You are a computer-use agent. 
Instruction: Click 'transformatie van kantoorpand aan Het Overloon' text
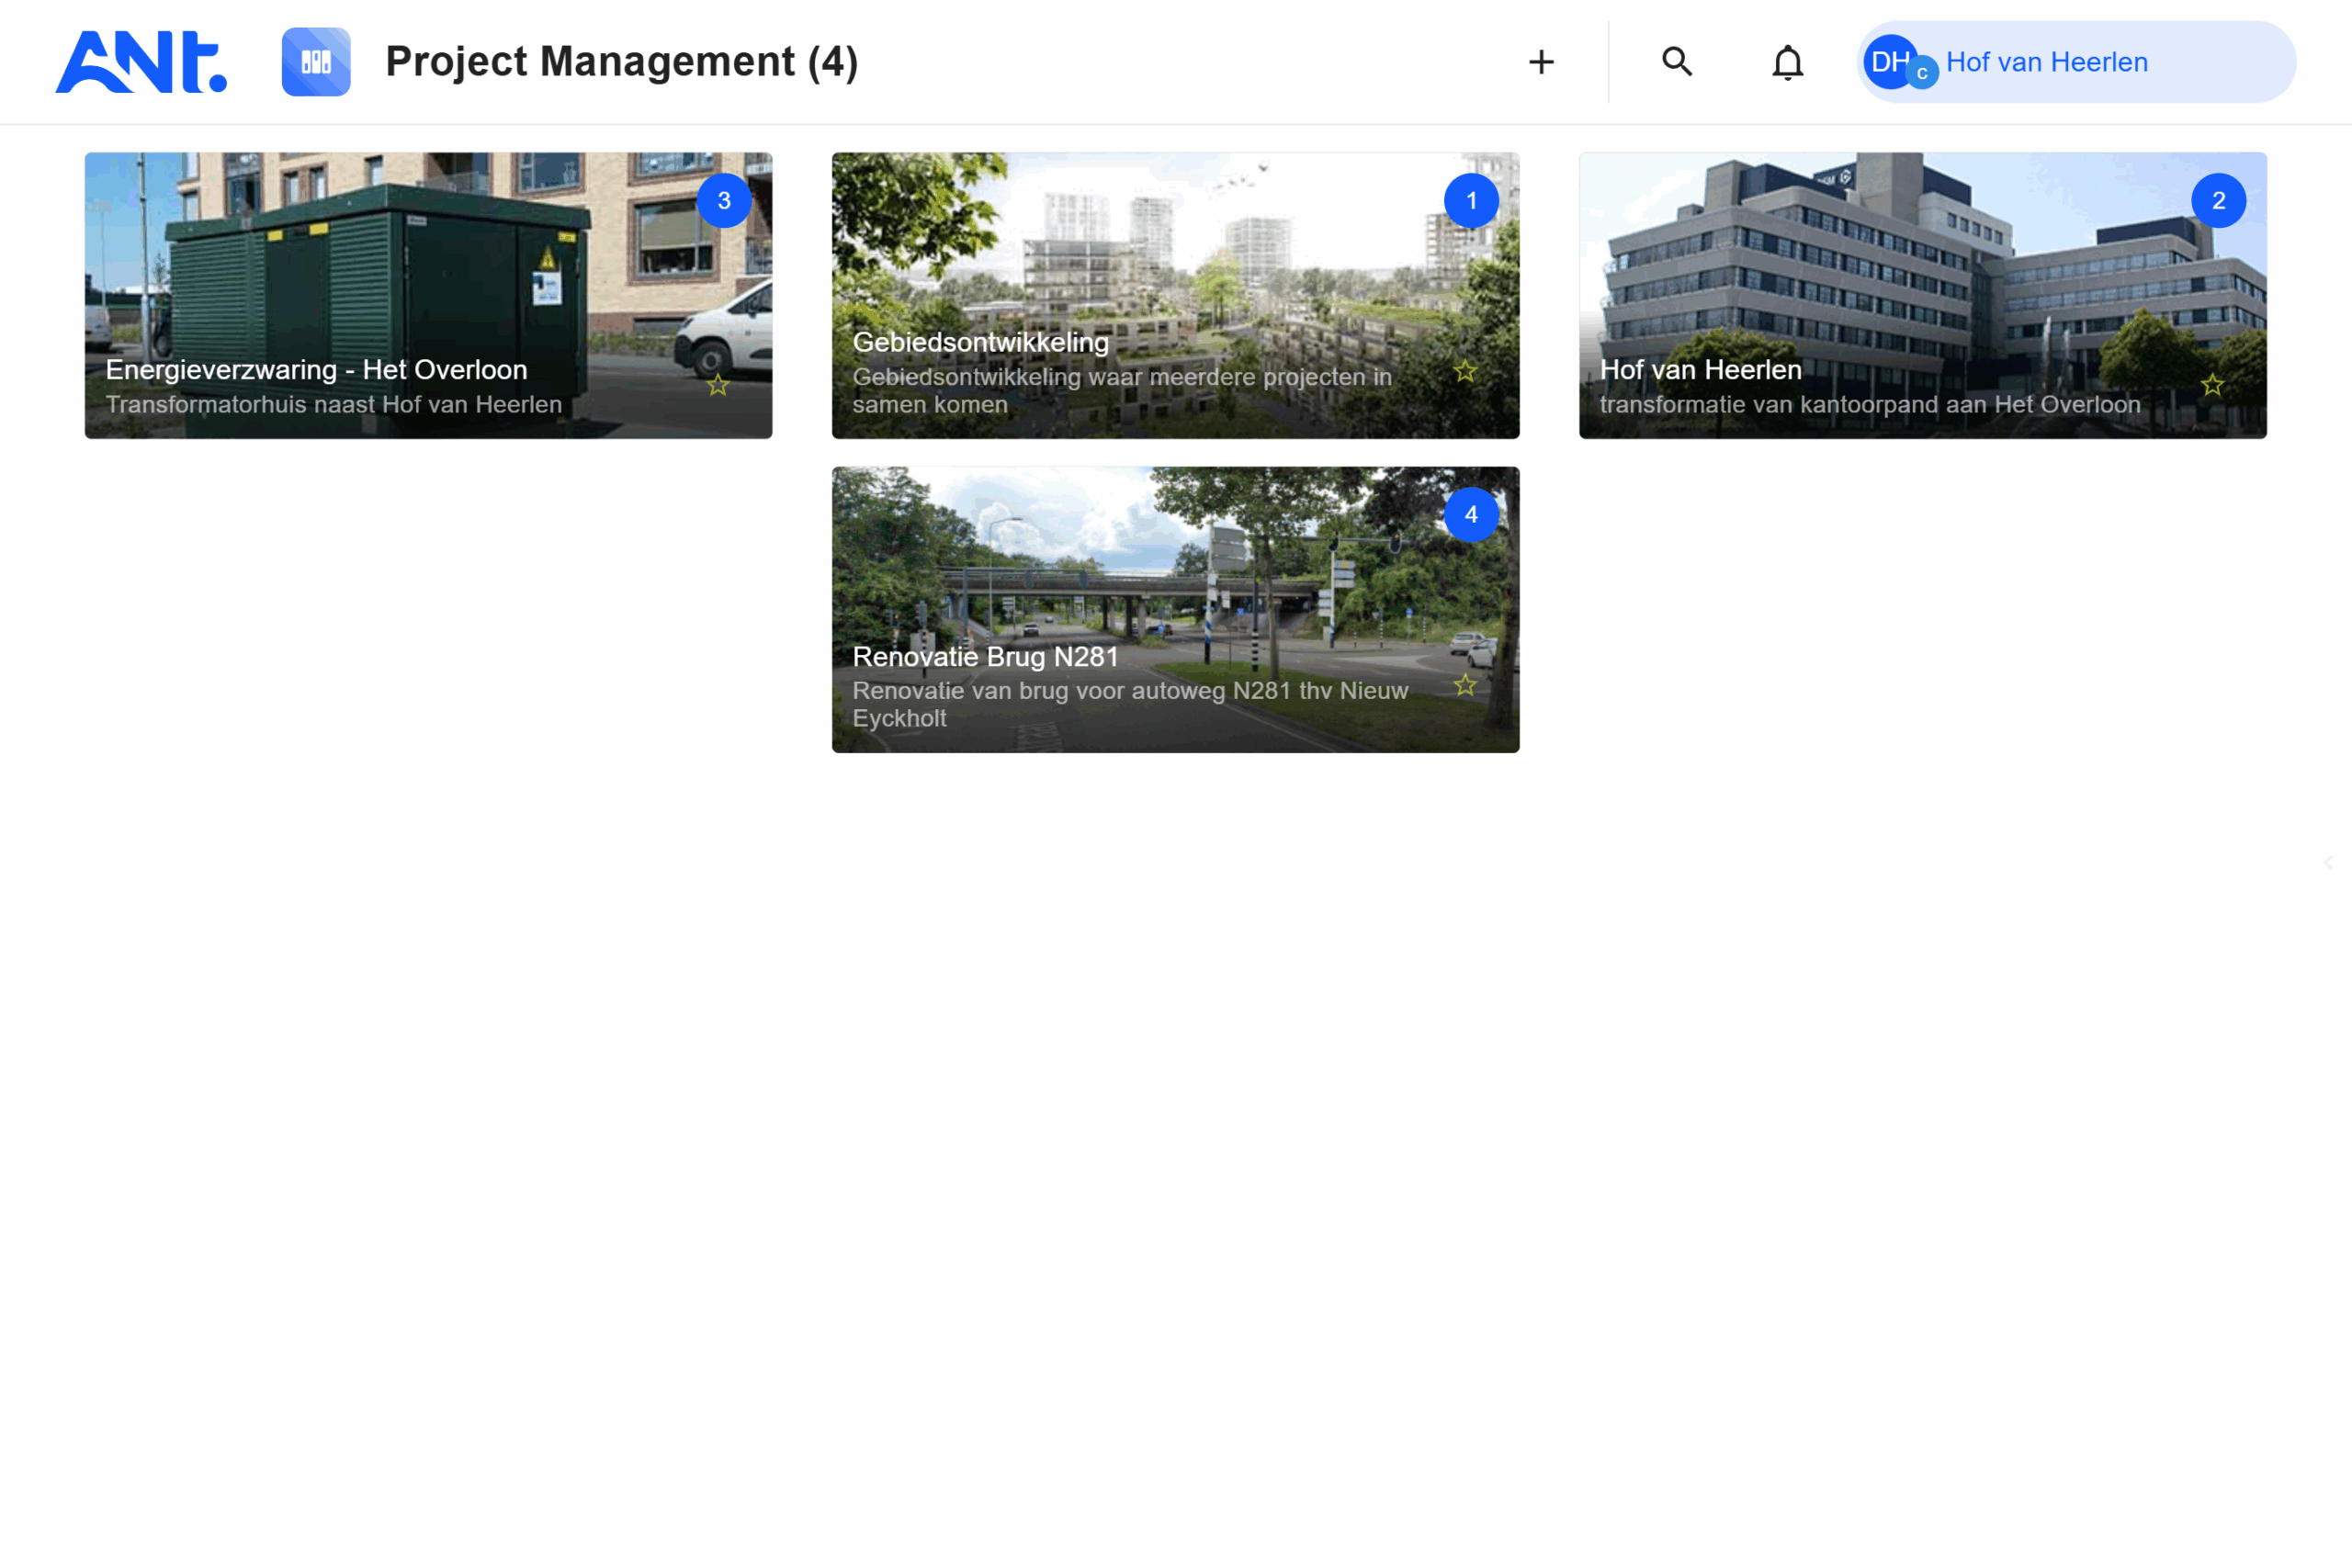pyautogui.click(x=1870, y=404)
